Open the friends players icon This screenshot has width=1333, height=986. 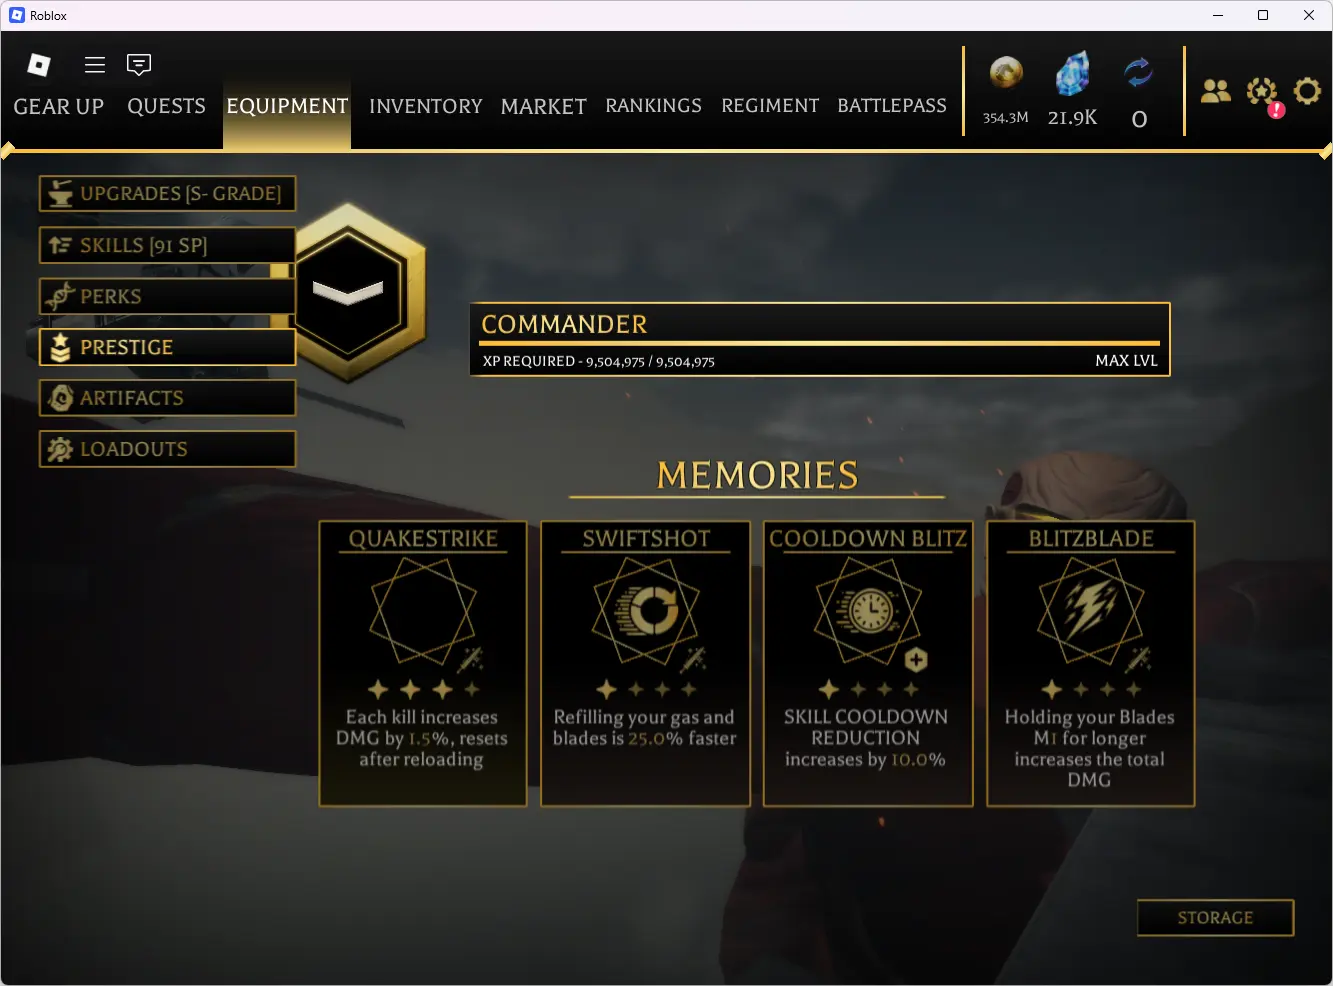click(x=1216, y=92)
